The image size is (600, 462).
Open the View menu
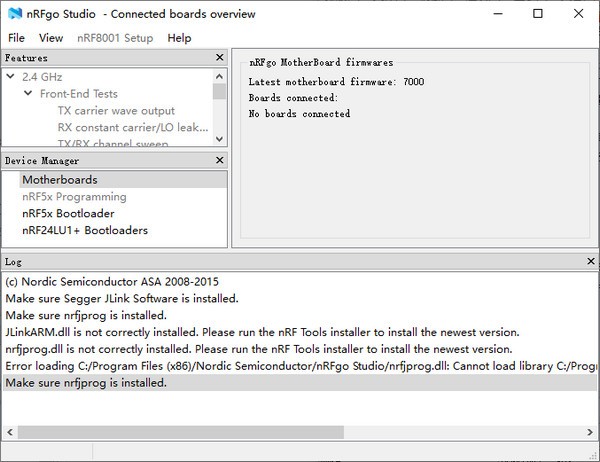[50, 38]
